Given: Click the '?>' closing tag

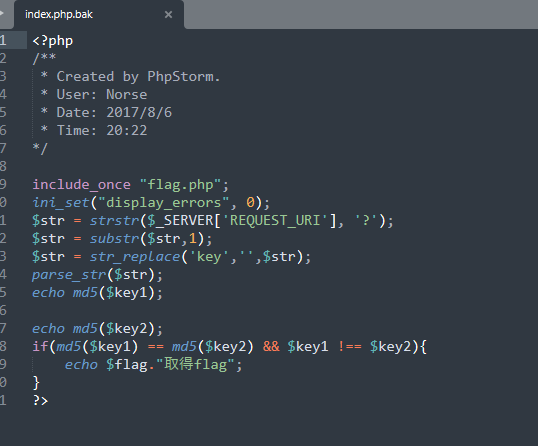Looking at the screenshot, I should (x=40, y=400).
